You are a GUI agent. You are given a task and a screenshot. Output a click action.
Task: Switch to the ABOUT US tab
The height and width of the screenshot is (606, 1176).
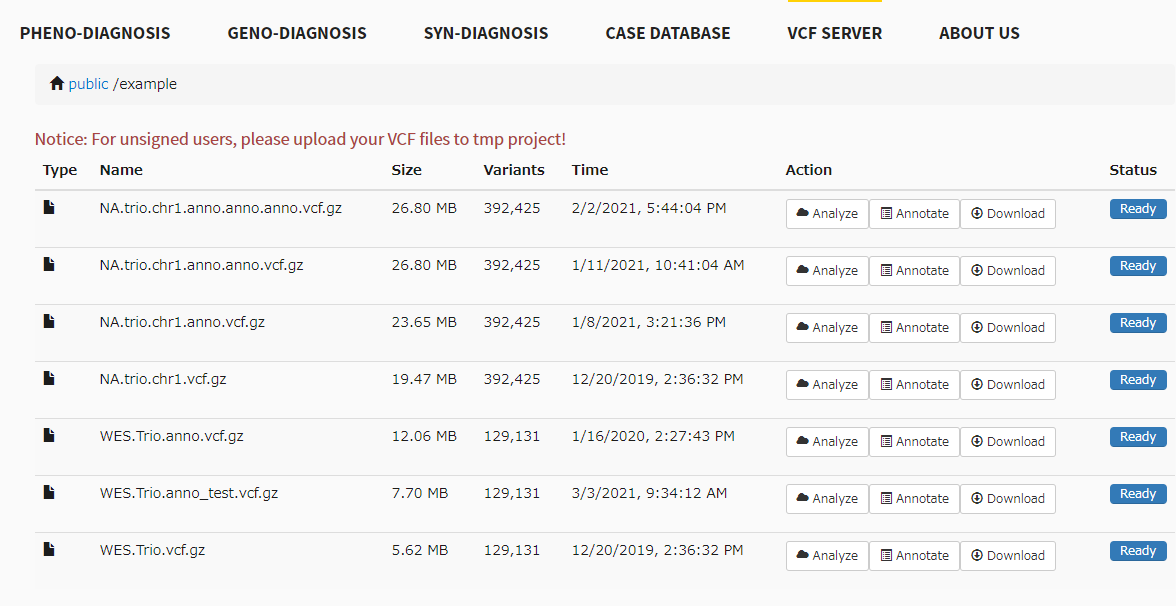click(979, 33)
